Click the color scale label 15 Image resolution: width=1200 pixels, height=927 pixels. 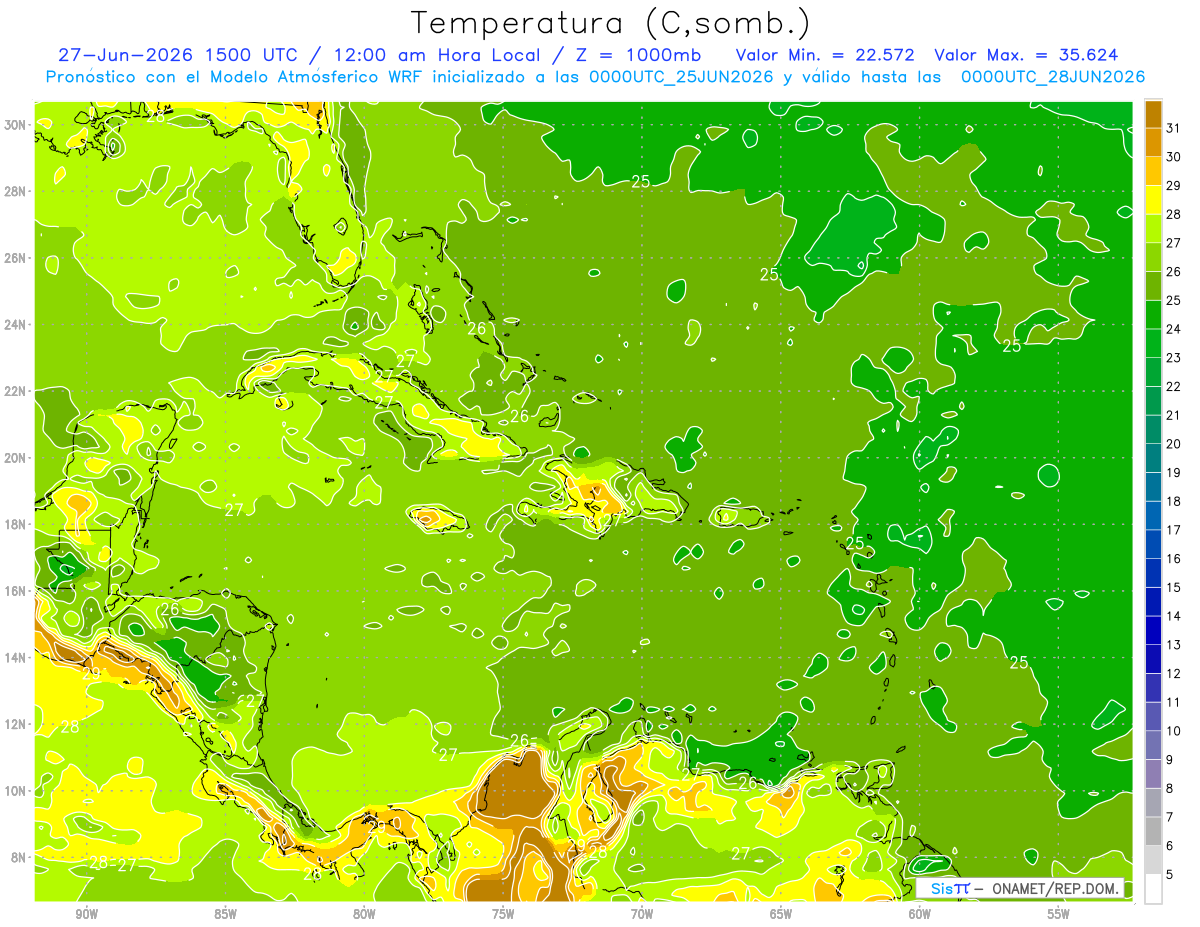coord(1174,587)
